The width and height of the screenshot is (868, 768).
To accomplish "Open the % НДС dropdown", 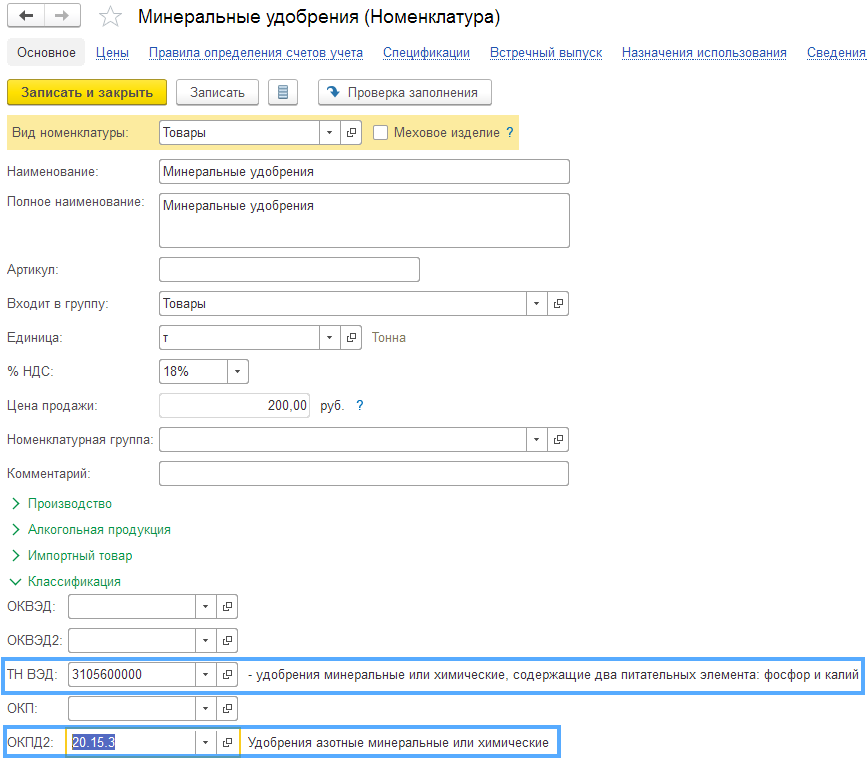I will pyautogui.click(x=238, y=372).
